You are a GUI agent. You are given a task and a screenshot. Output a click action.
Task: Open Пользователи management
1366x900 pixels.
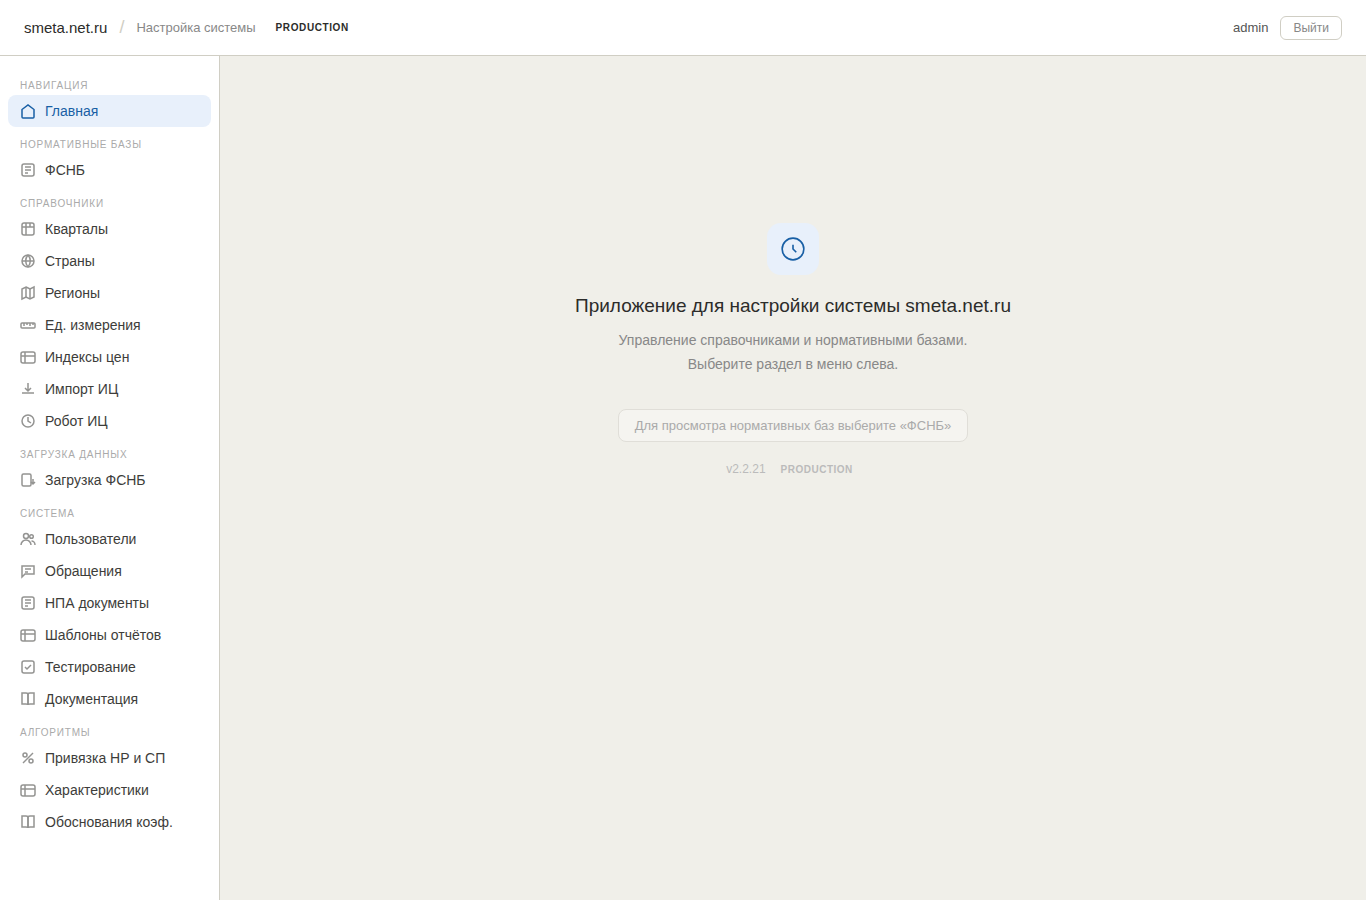[x=109, y=539]
